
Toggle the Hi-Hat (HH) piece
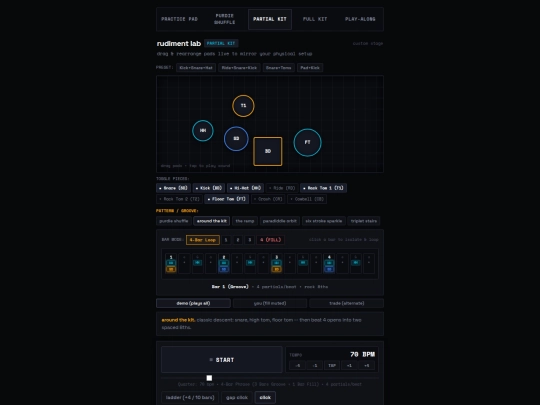point(245,188)
